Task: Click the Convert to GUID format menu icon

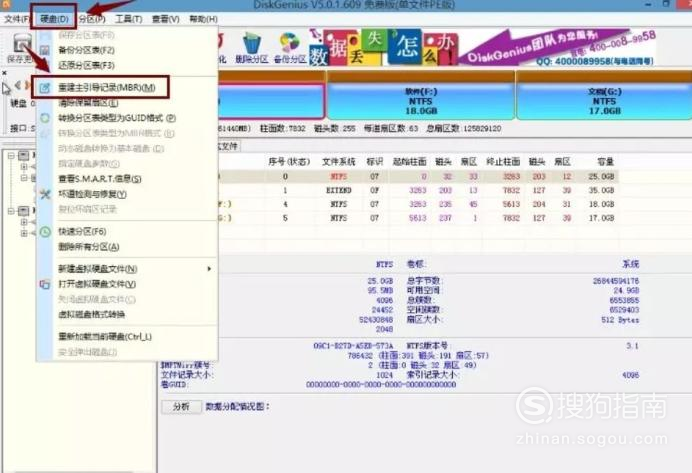Action: [x=45, y=118]
